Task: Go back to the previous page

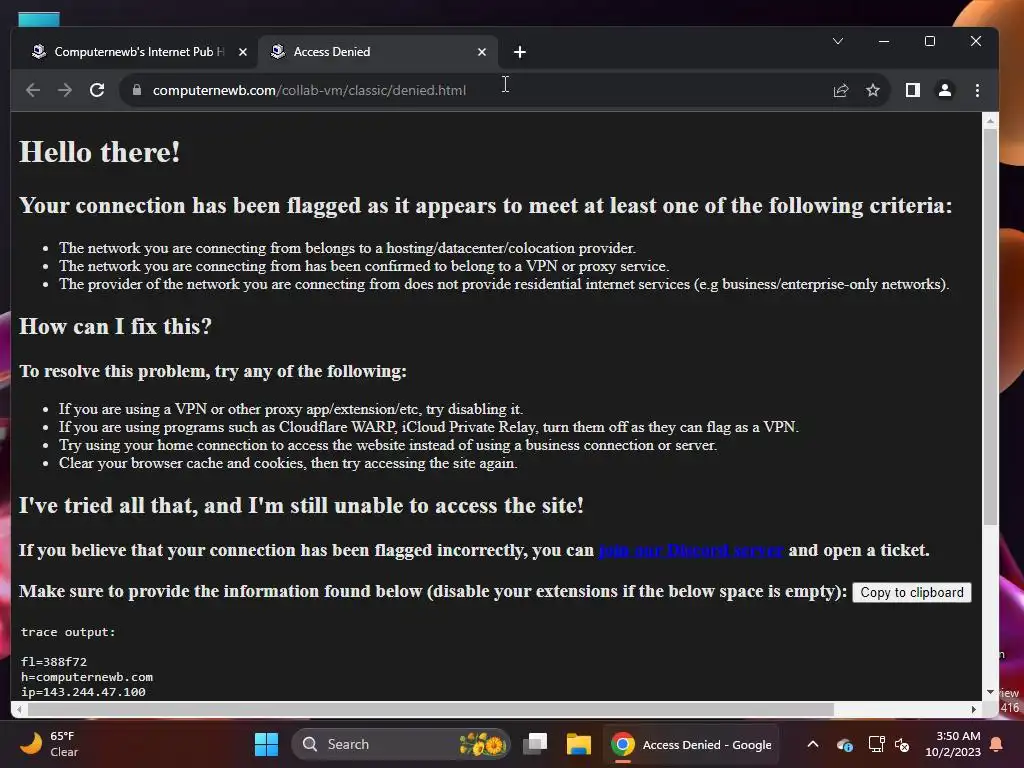Action: (33, 90)
